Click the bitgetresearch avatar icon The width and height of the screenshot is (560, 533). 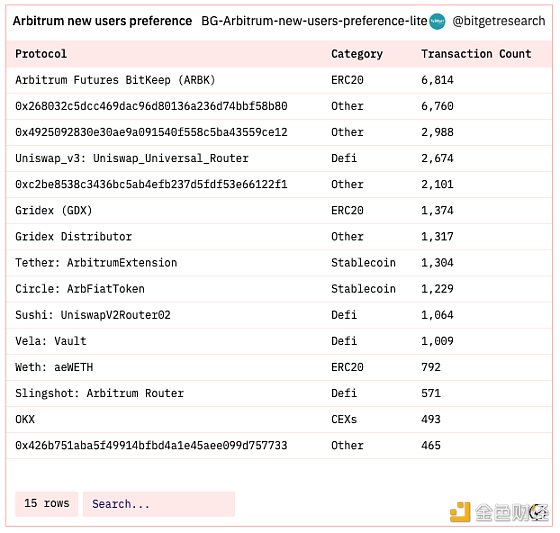(x=437, y=21)
